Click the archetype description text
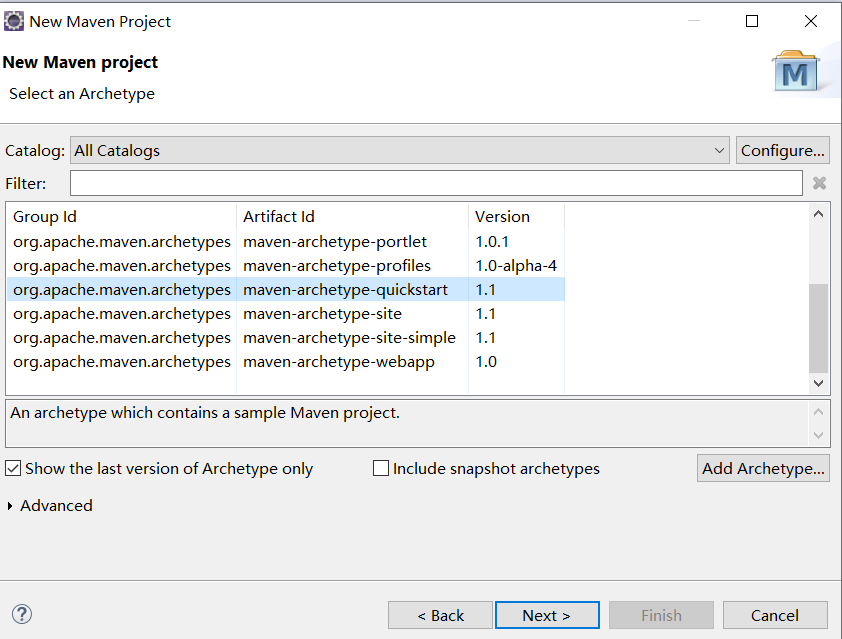Viewport: 842px width, 639px height. click(205, 413)
